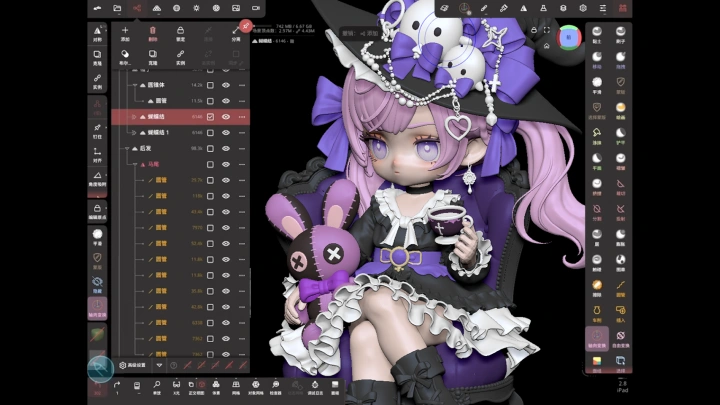Viewport: 720px width, 405px height.
Task: Collapse the 马尾 tree group
Action: (135, 164)
